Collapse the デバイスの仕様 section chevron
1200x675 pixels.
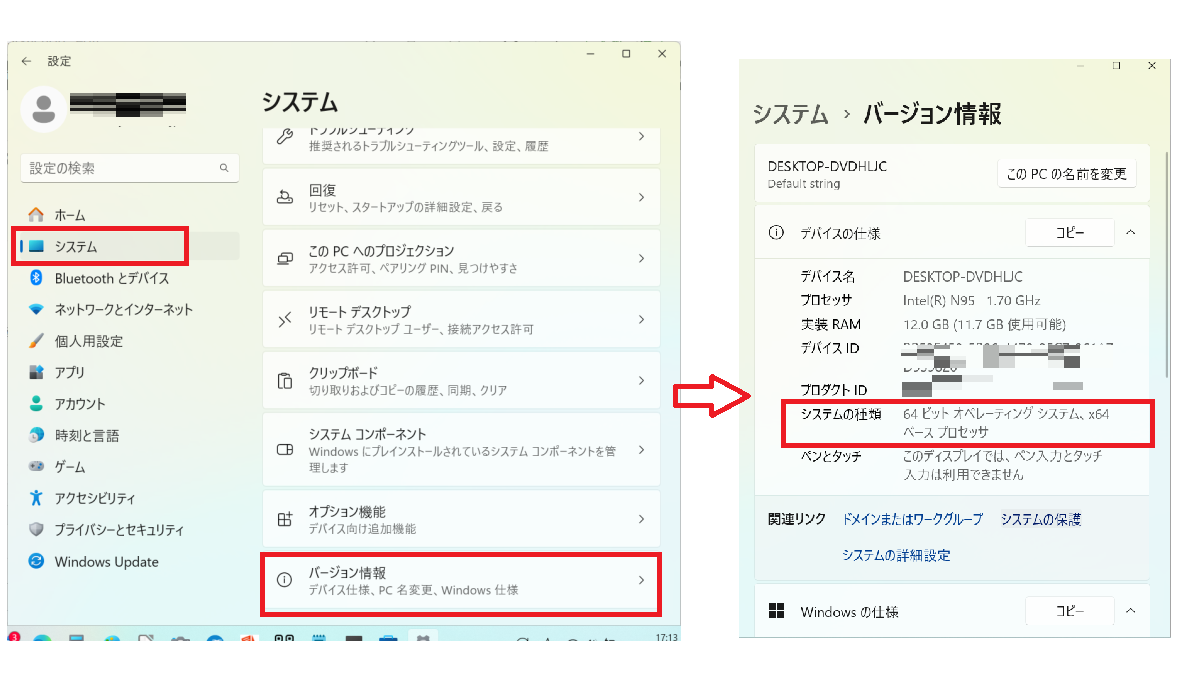[x=1130, y=233]
